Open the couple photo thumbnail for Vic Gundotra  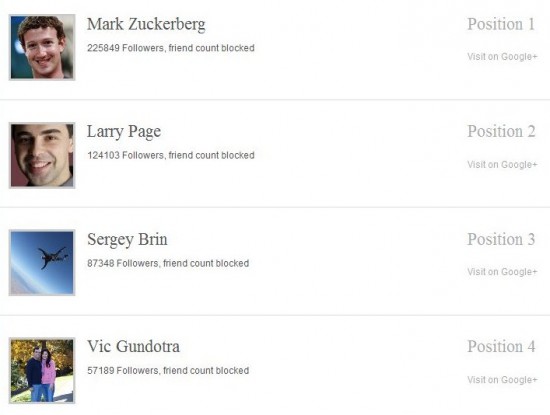coord(42,370)
